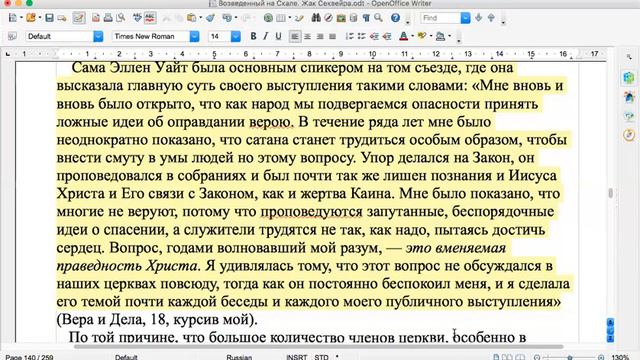The width and height of the screenshot is (640, 360).
Task: Click vertical scrollbar thumb
Action: (x=611, y=193)
